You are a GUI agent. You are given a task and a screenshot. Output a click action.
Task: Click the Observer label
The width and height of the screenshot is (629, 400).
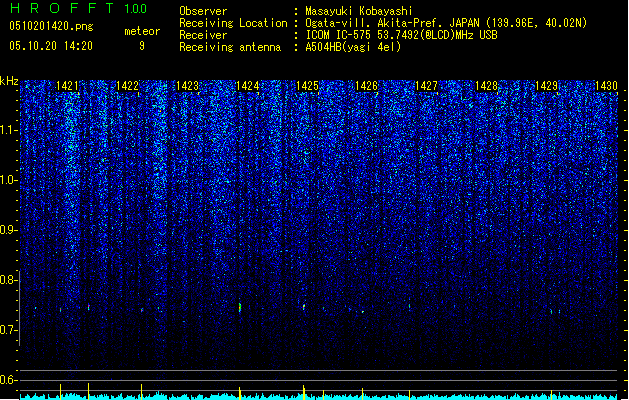(203, 11)
